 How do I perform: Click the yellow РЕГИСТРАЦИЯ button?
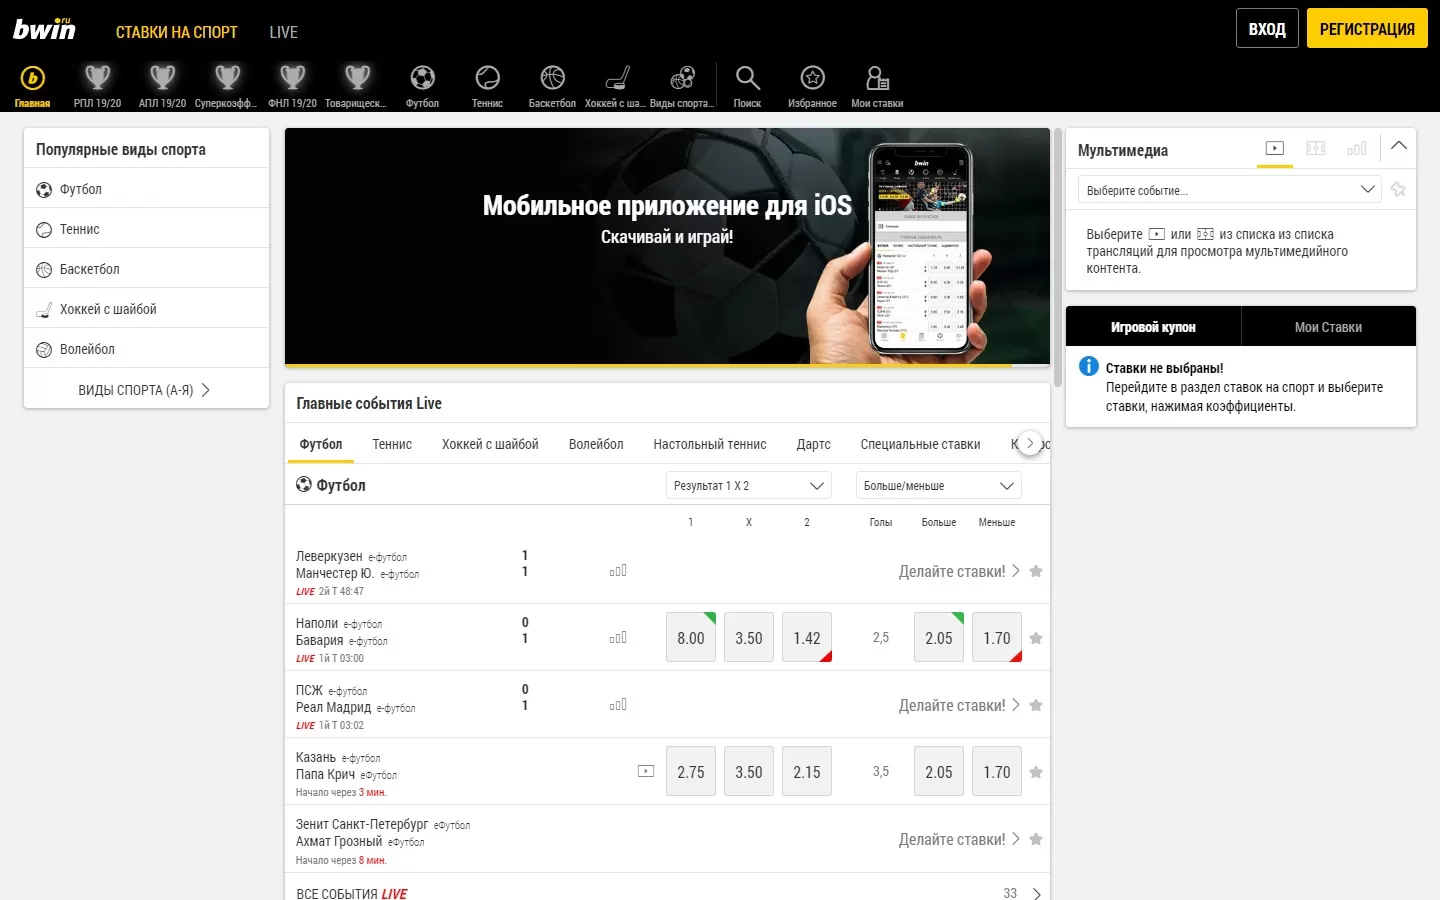(1367, 29)
